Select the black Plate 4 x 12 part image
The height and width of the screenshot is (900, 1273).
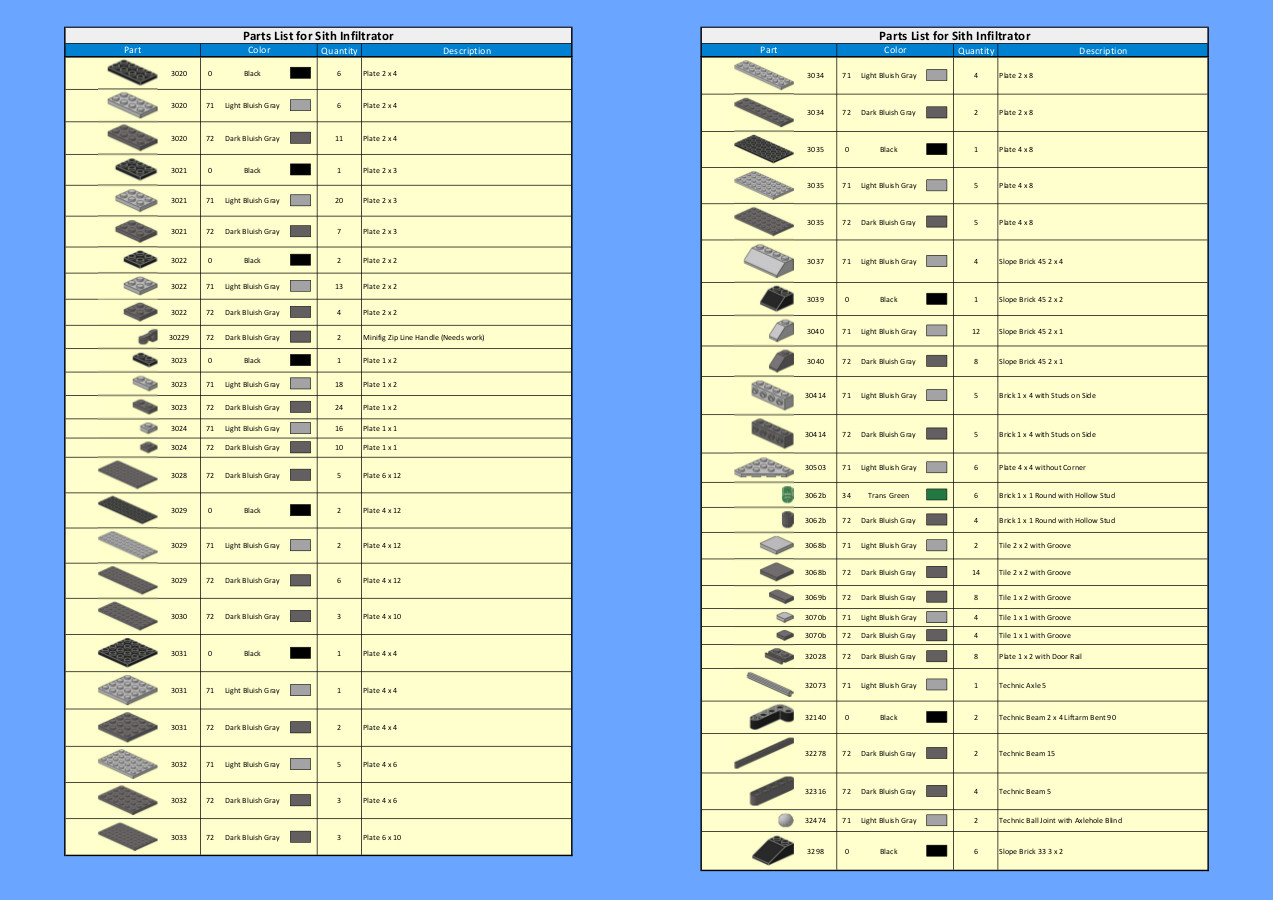tap(128, 510)
